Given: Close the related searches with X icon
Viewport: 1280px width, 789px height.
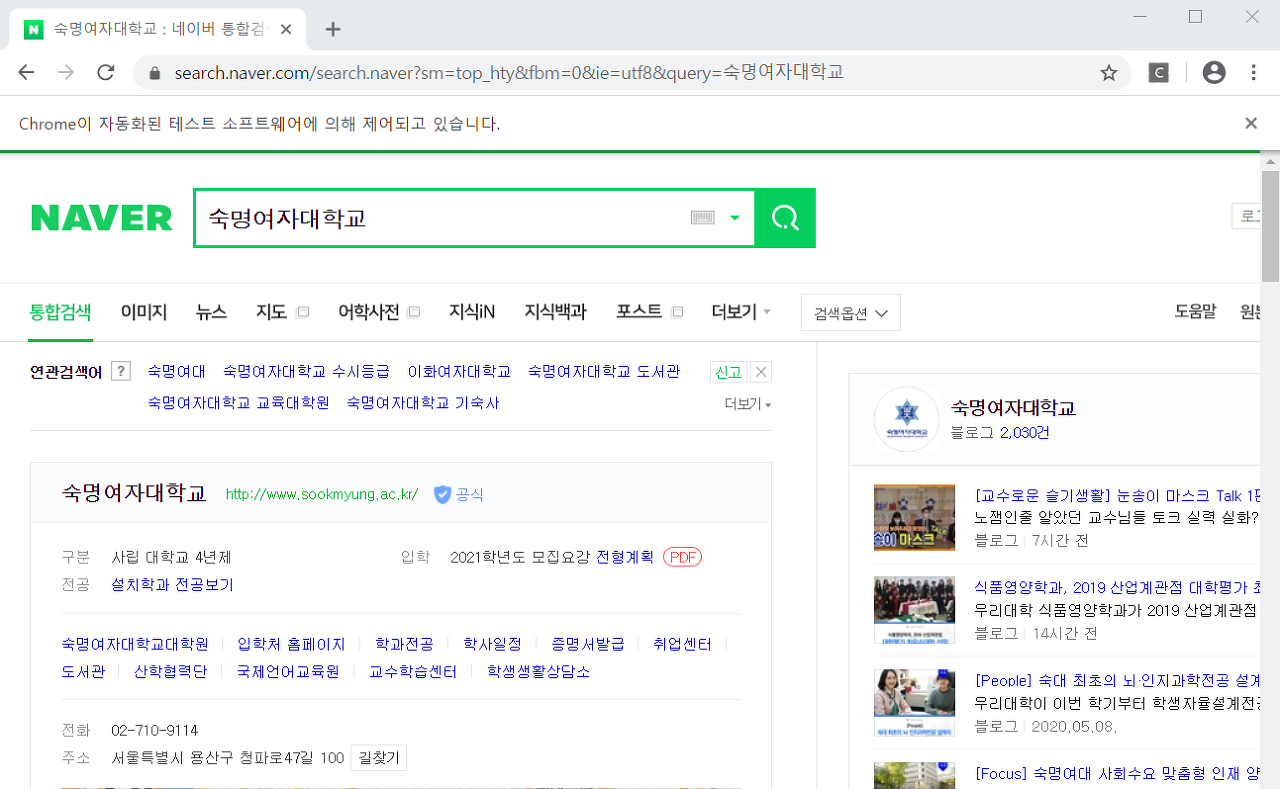Looking at the screenshot, I should point(761,372).
